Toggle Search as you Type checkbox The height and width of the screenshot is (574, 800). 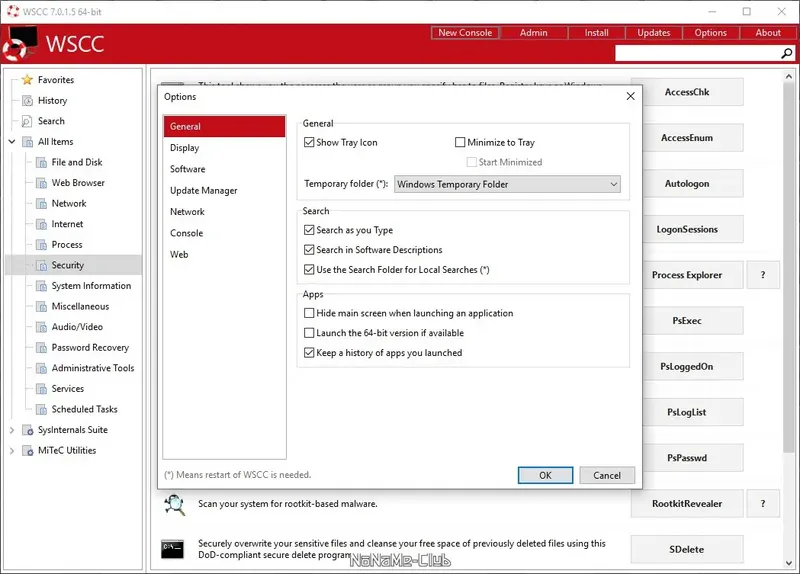pyautogui.click(x=309, y=230)
